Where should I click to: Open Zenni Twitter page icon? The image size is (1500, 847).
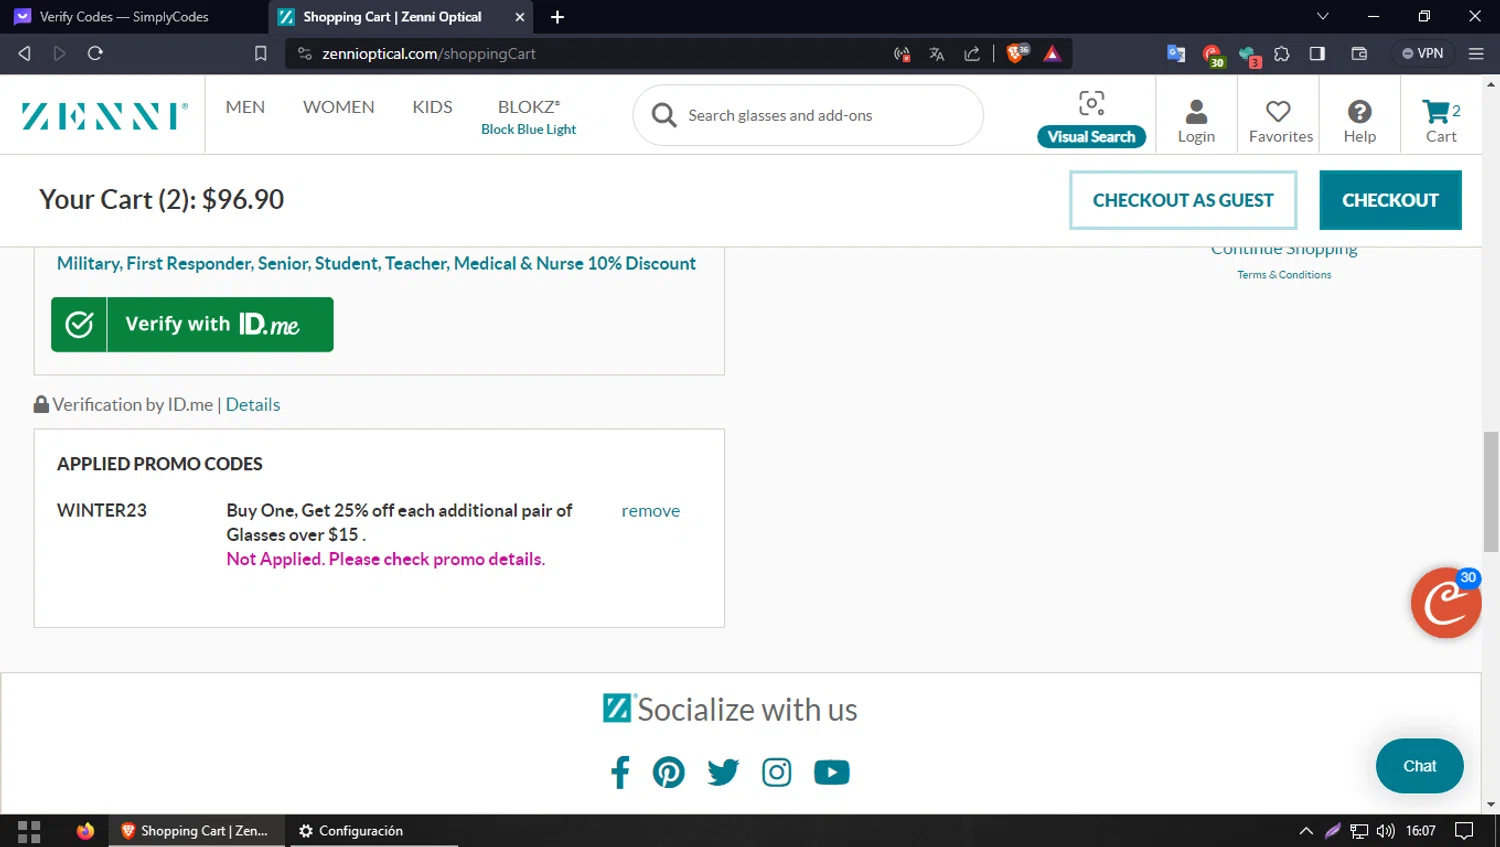tap(723, 772)
